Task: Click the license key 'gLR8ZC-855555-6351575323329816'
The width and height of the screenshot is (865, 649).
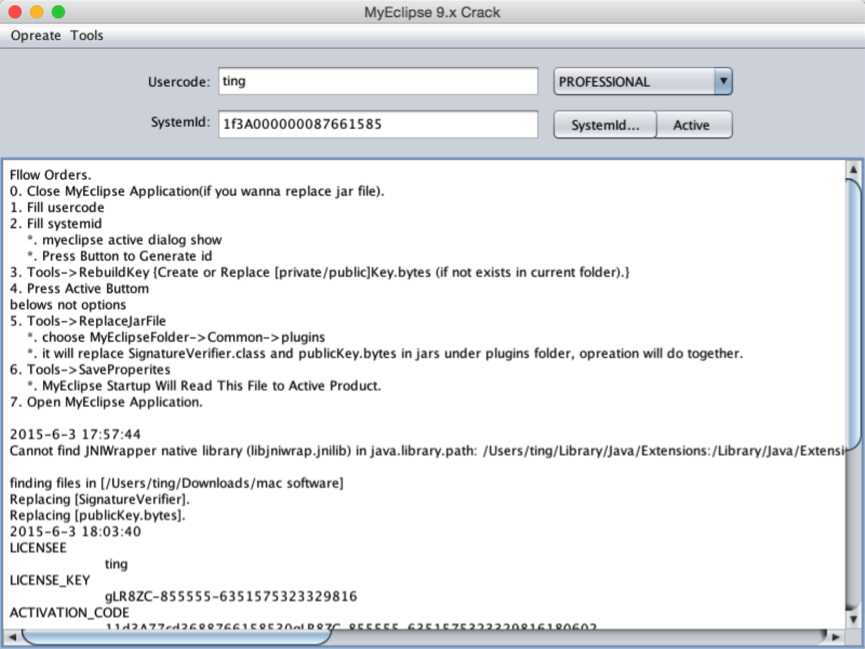Action: coord(231,597)
